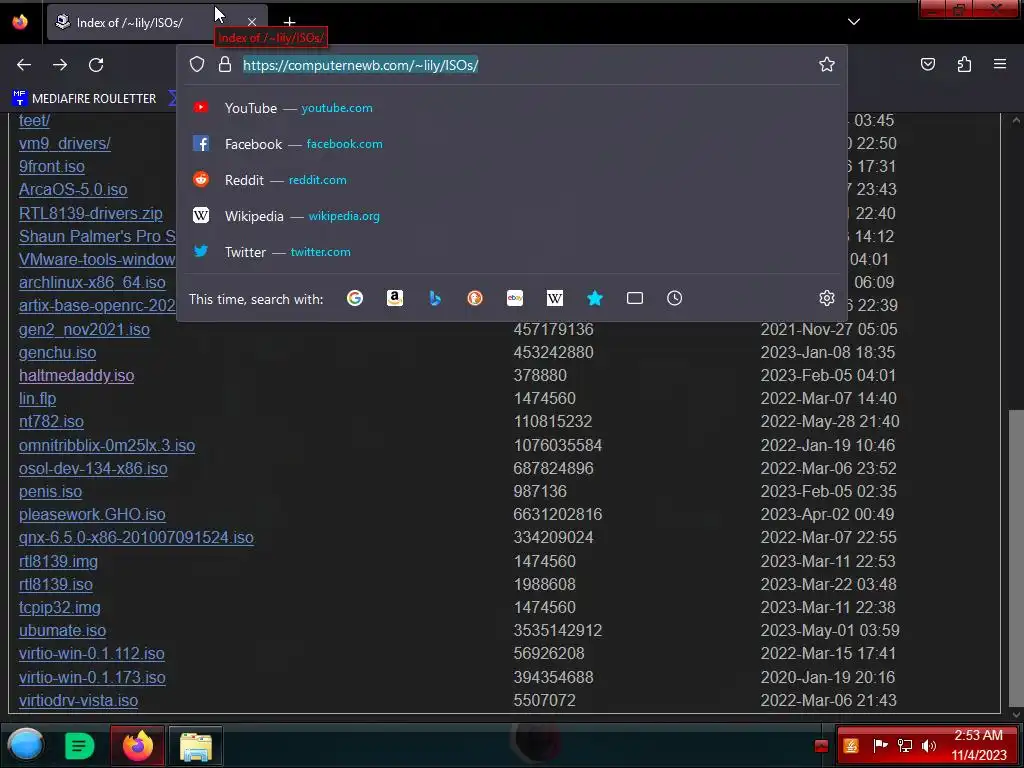Open green notes app in taskbar
1024x768 pixels.
click(79, 745)
